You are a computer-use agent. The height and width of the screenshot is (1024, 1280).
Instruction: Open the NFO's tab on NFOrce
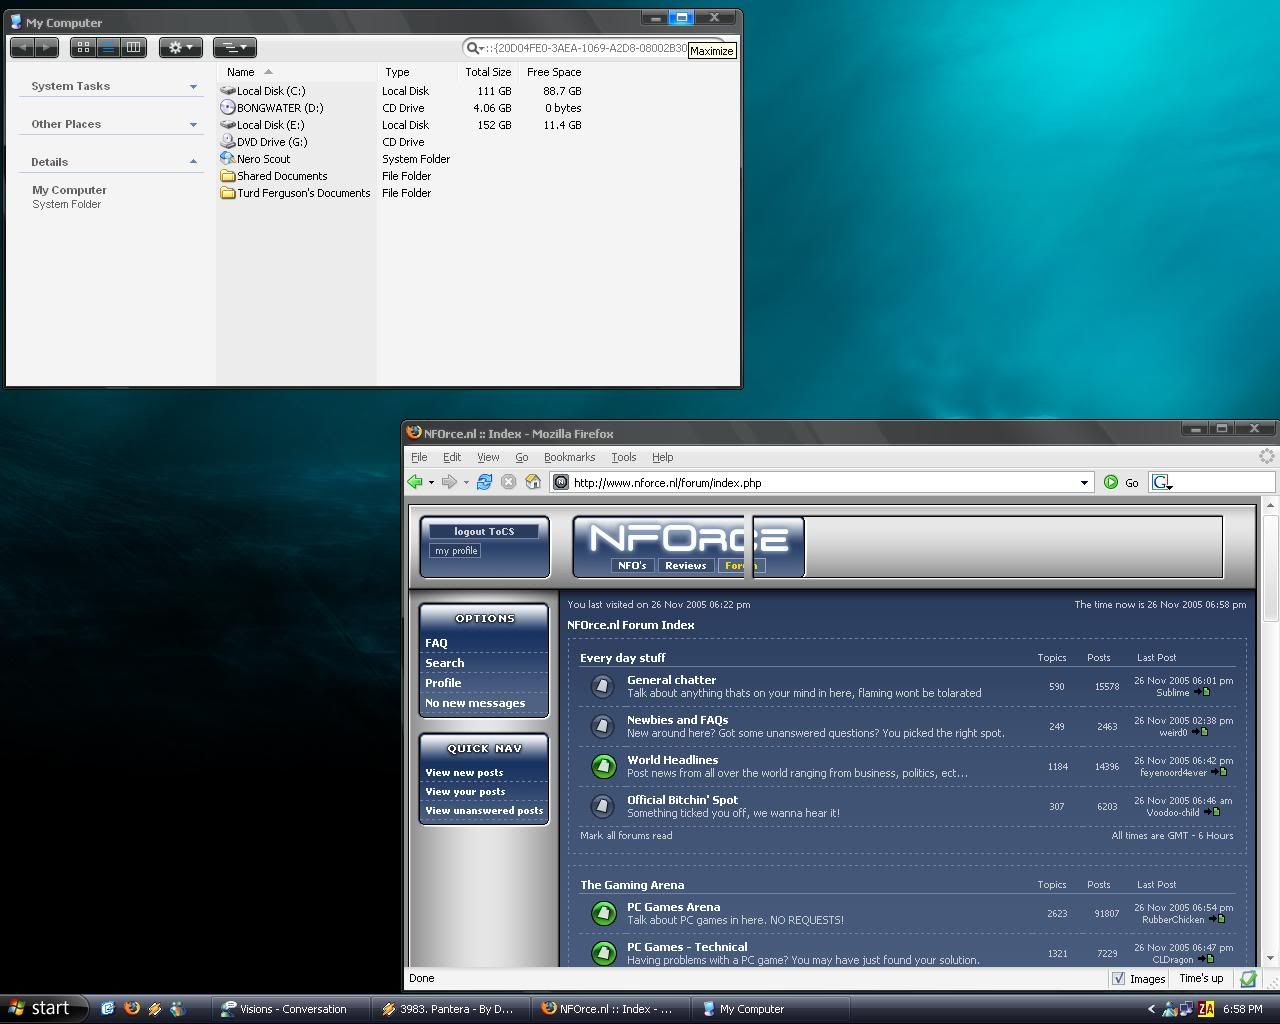pos(632,566)
